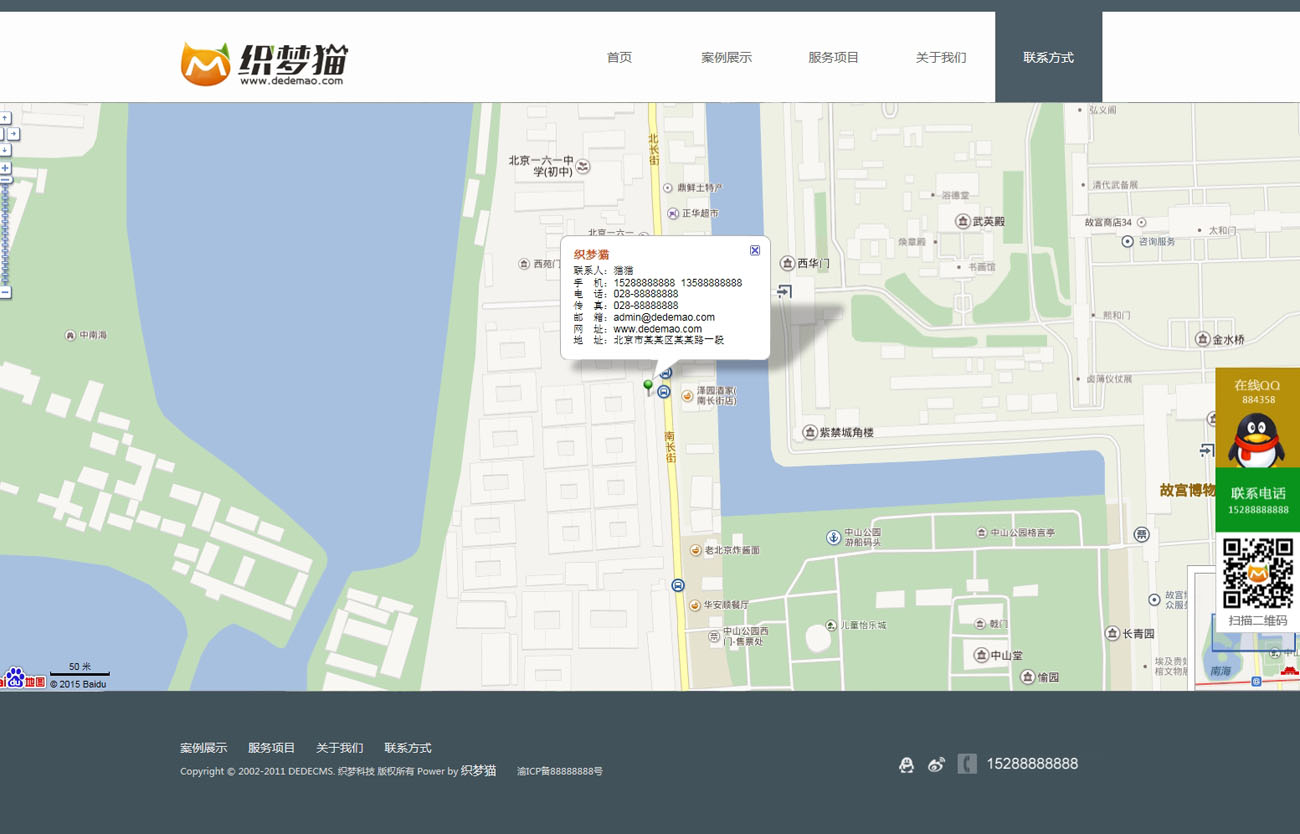Open 关于我们 in top navigation
Viewport: 1300px width, 834px height.
click(x=941, y=58)
